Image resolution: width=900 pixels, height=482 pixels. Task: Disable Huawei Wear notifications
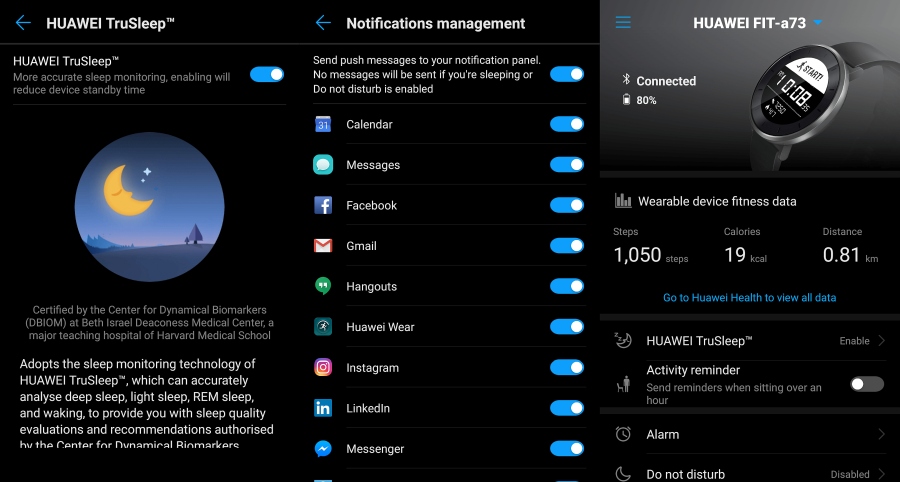tap(567, 326)
